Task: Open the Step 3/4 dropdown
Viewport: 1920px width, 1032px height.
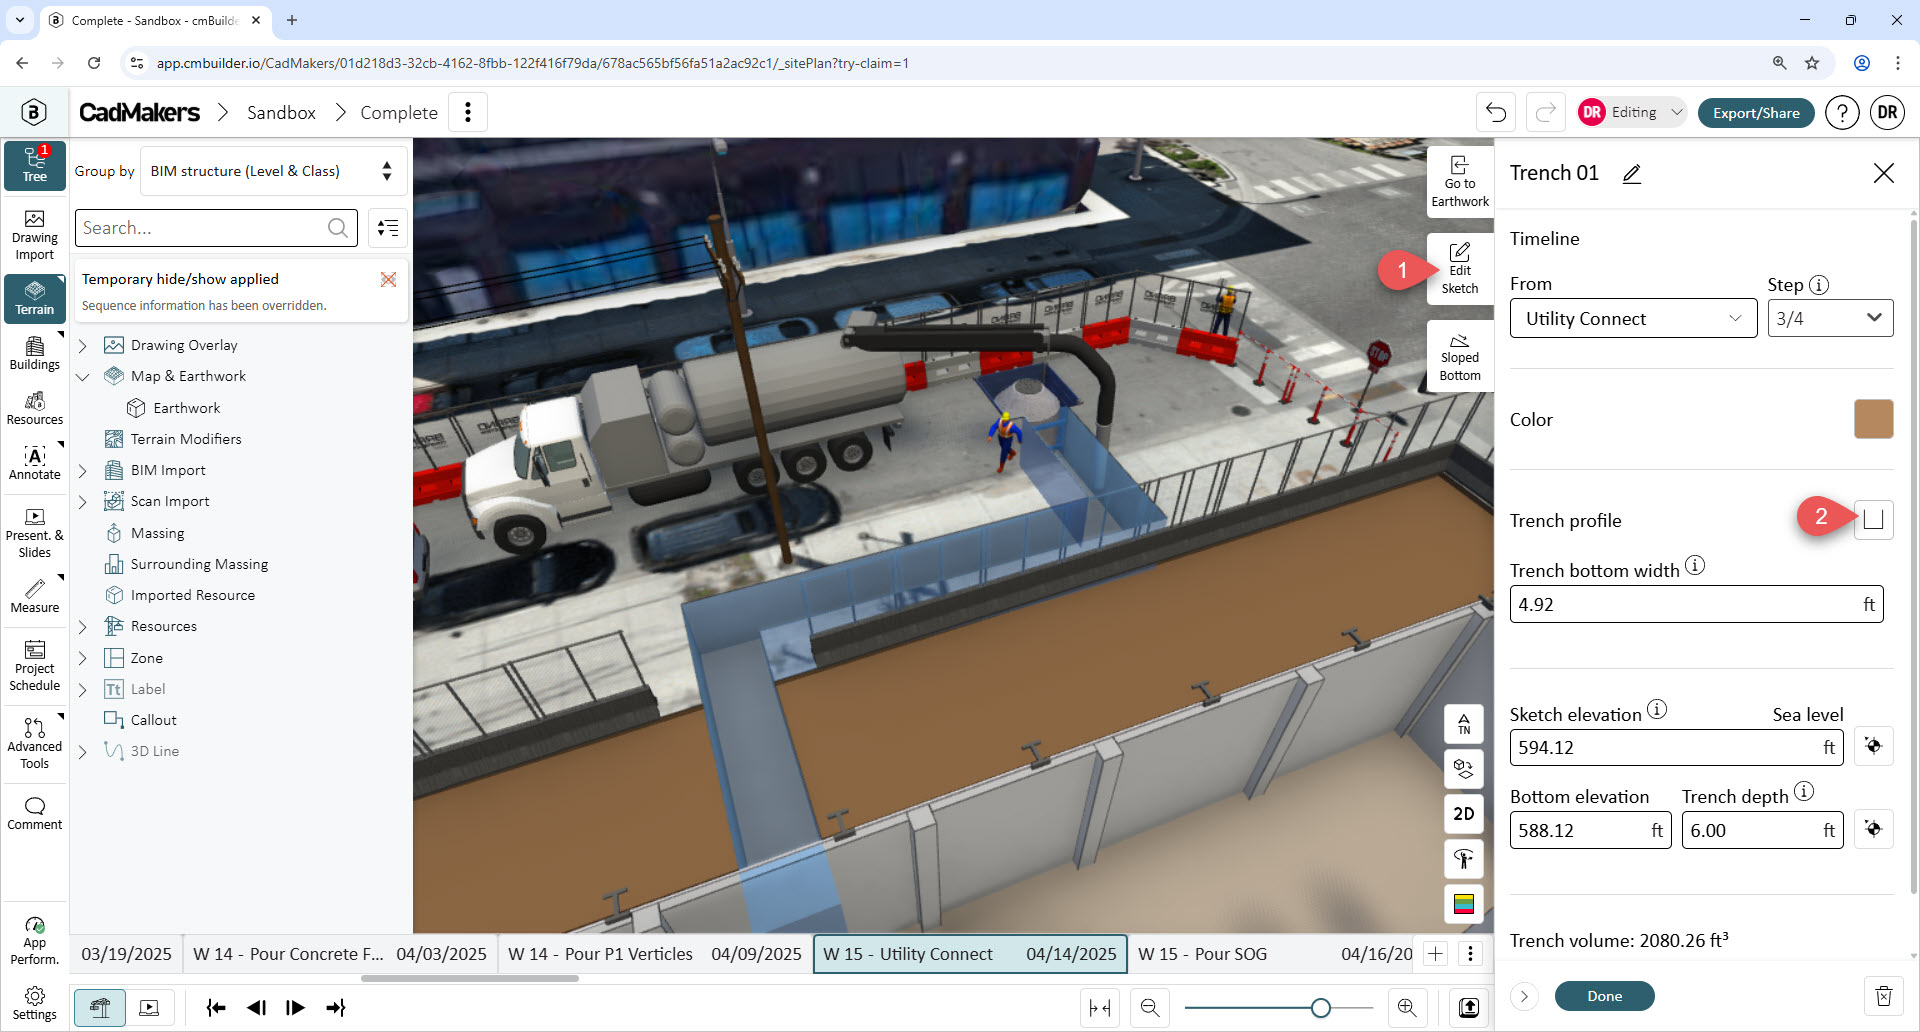Action: tap(1830, 318)
